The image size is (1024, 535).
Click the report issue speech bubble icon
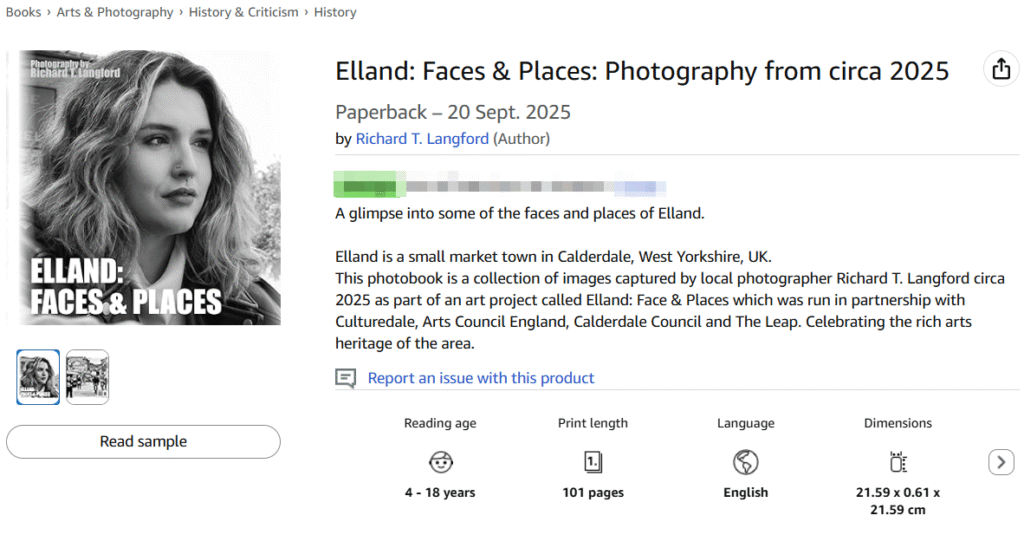(x=346, y=378)
